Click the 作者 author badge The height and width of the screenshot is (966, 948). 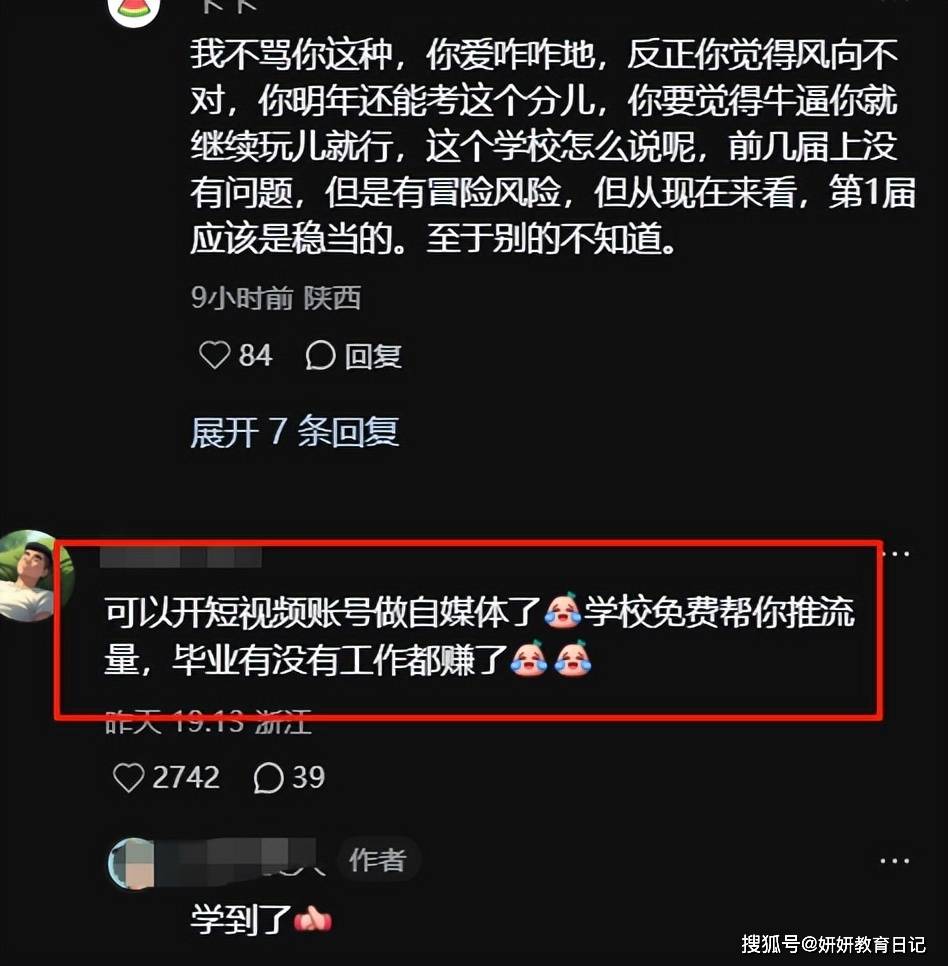[378, 860]
